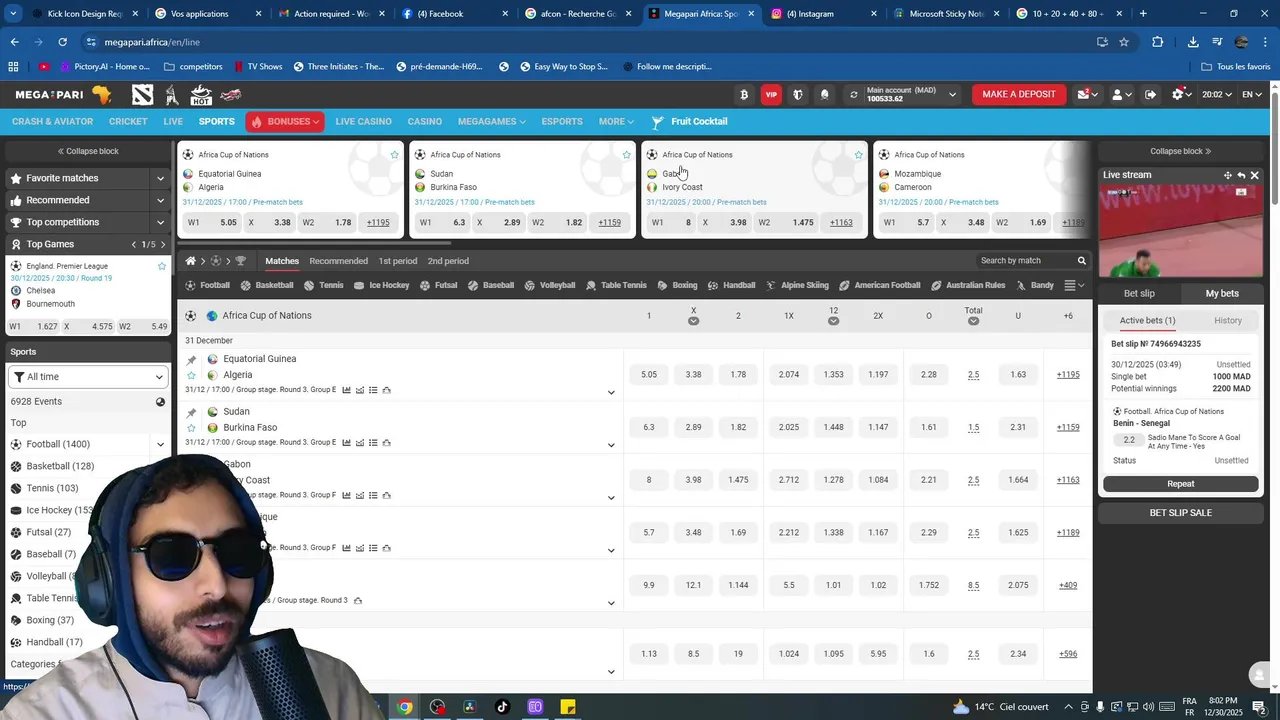Open the EN language dropdown

point(1252,95)
